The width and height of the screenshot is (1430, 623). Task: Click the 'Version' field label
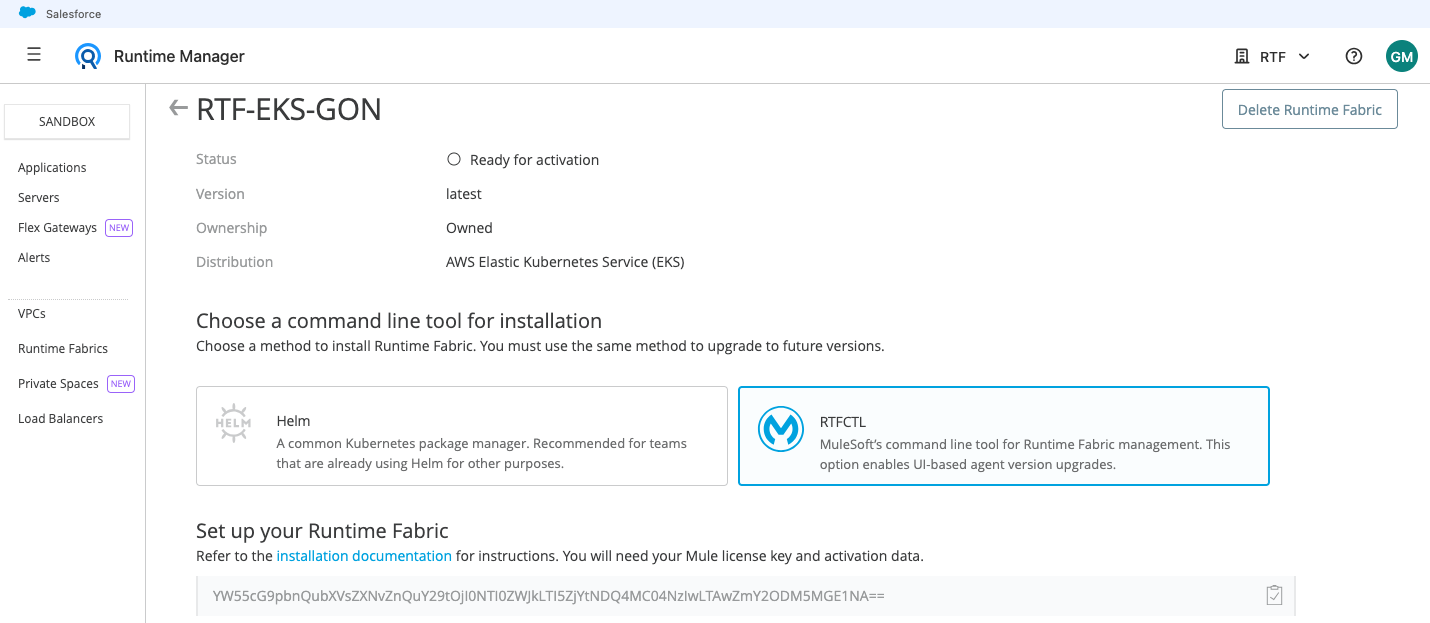coord(220,194)
